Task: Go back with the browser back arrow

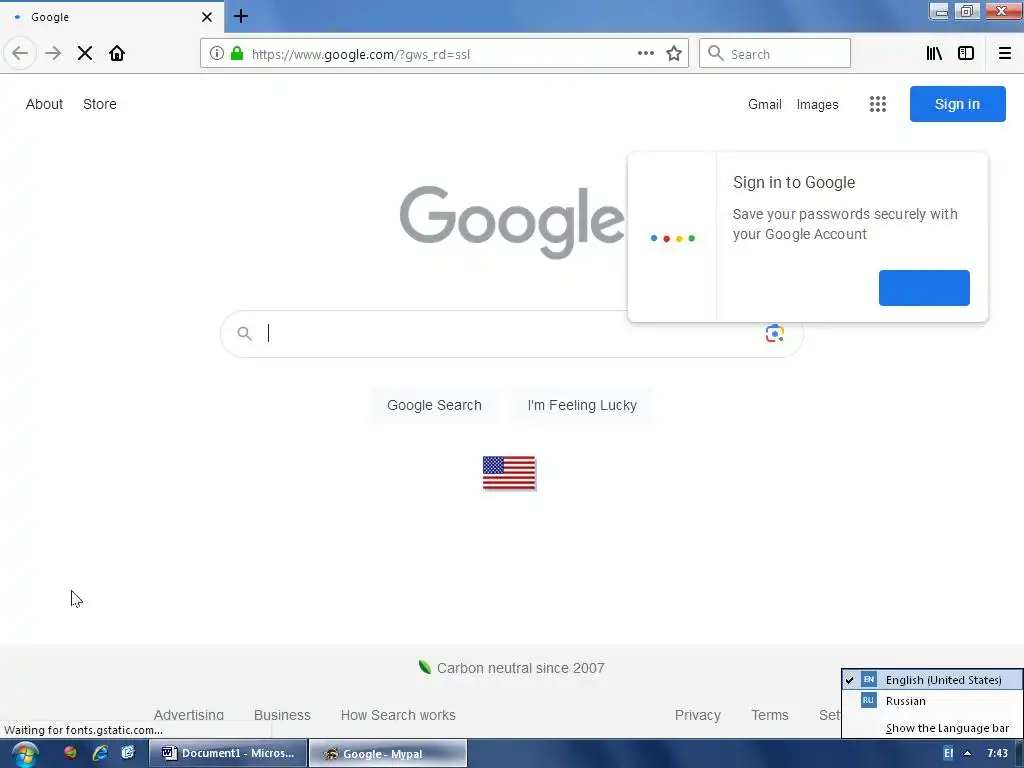Action: click(x=20, y=54)
